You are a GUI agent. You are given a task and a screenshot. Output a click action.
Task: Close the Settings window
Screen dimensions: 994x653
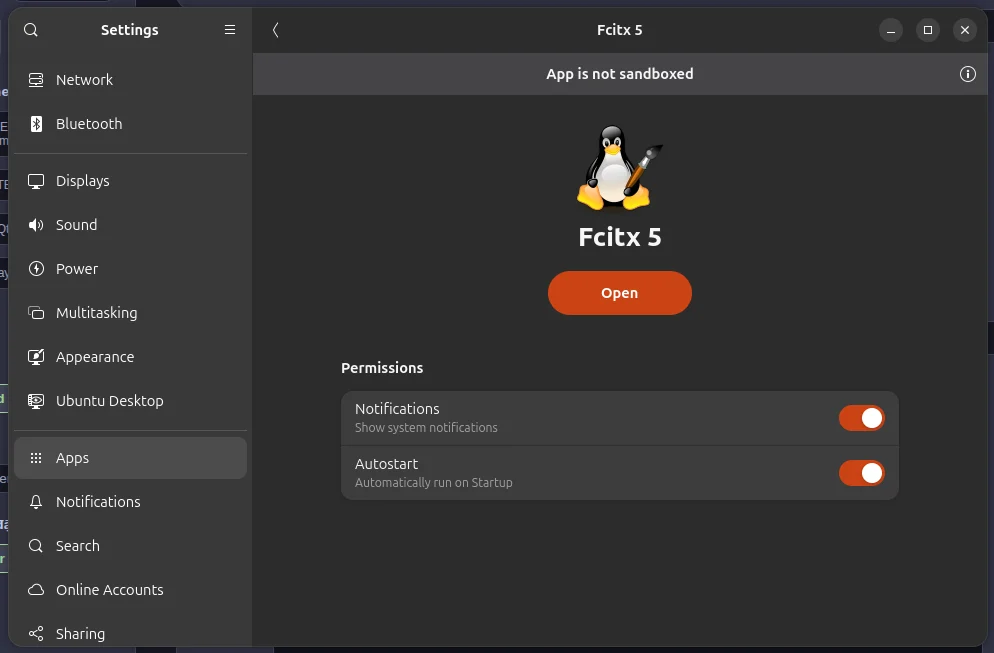click(965, 30)
